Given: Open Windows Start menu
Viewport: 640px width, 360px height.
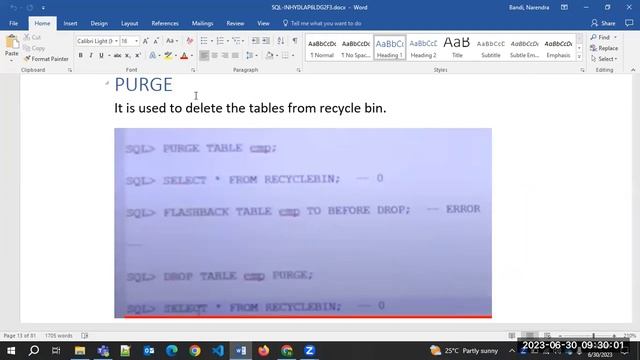Looking at the screenshot, I should coord(11,351).
